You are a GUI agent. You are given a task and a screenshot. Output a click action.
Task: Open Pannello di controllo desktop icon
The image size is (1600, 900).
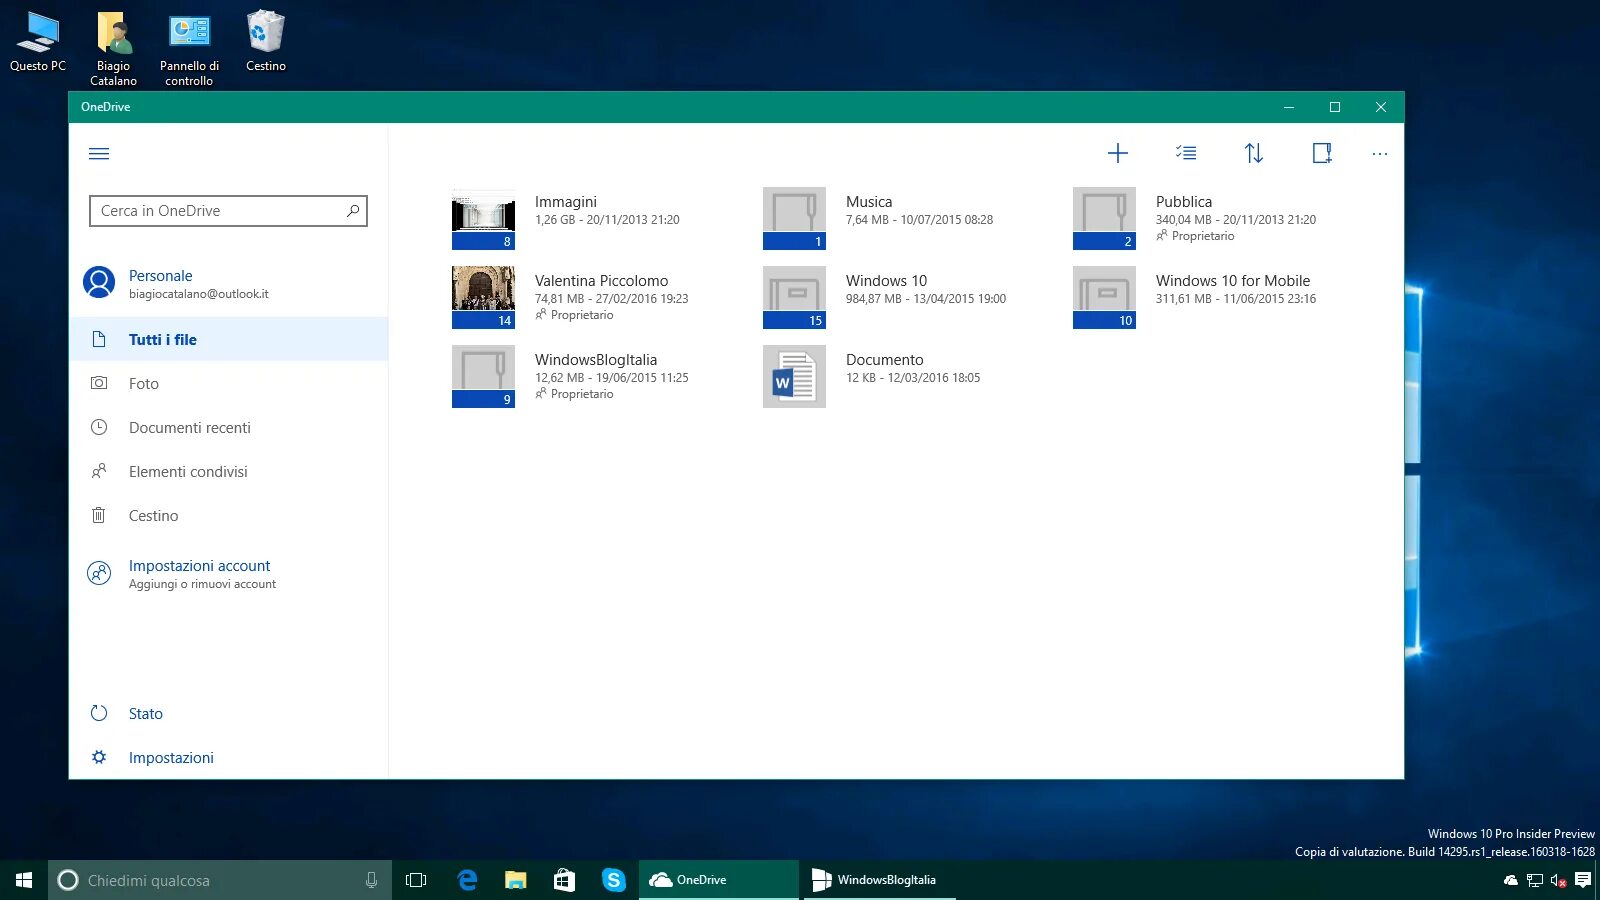pos(190,48)
